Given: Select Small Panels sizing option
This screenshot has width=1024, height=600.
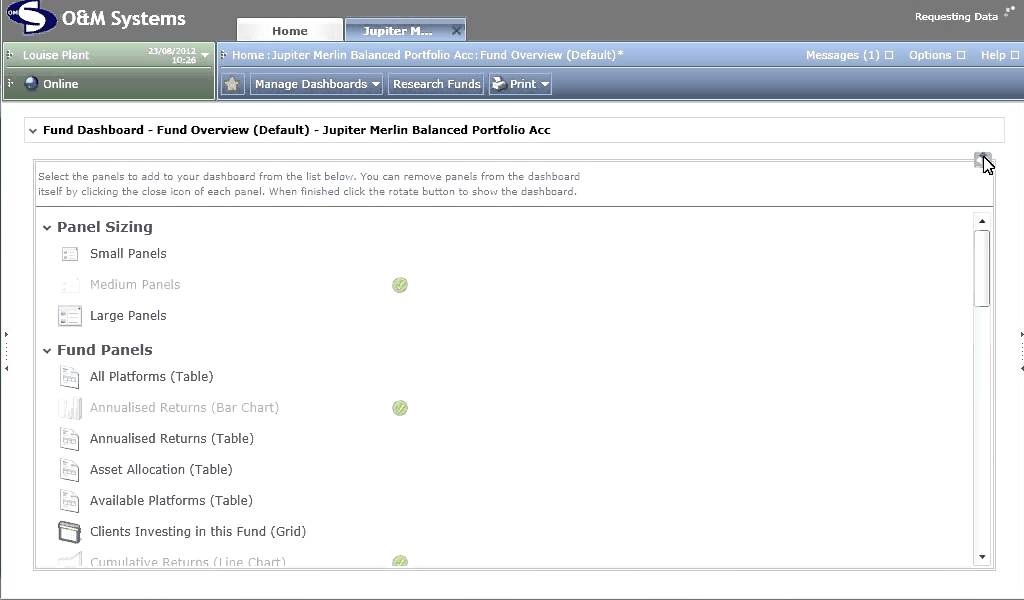Looking at the screenshot, I should pos(128,254).
